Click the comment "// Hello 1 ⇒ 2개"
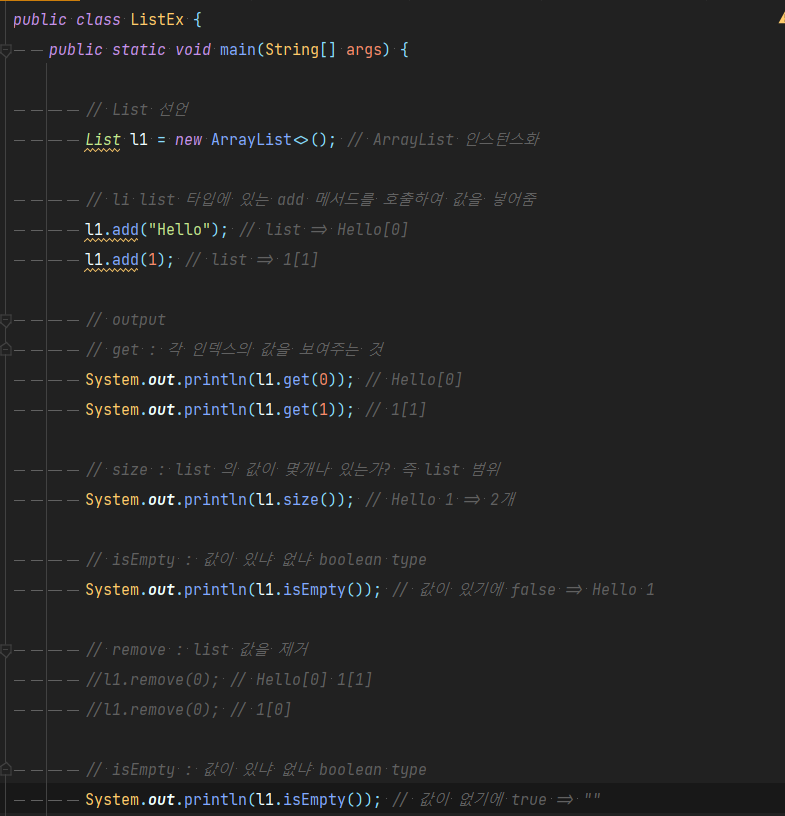 pos(440,500)
